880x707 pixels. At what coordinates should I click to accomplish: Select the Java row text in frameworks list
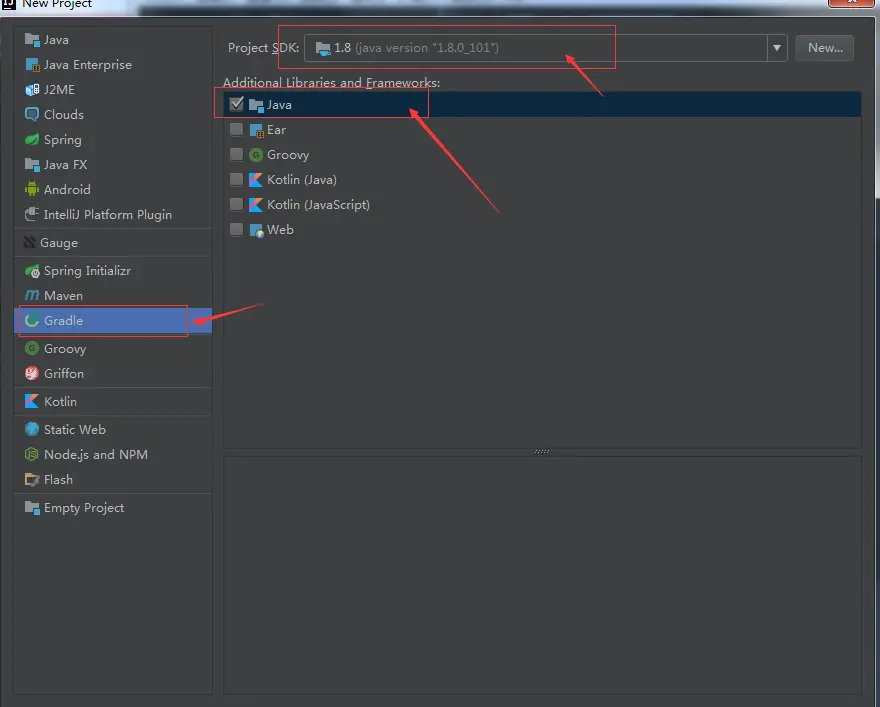(279, 105)
